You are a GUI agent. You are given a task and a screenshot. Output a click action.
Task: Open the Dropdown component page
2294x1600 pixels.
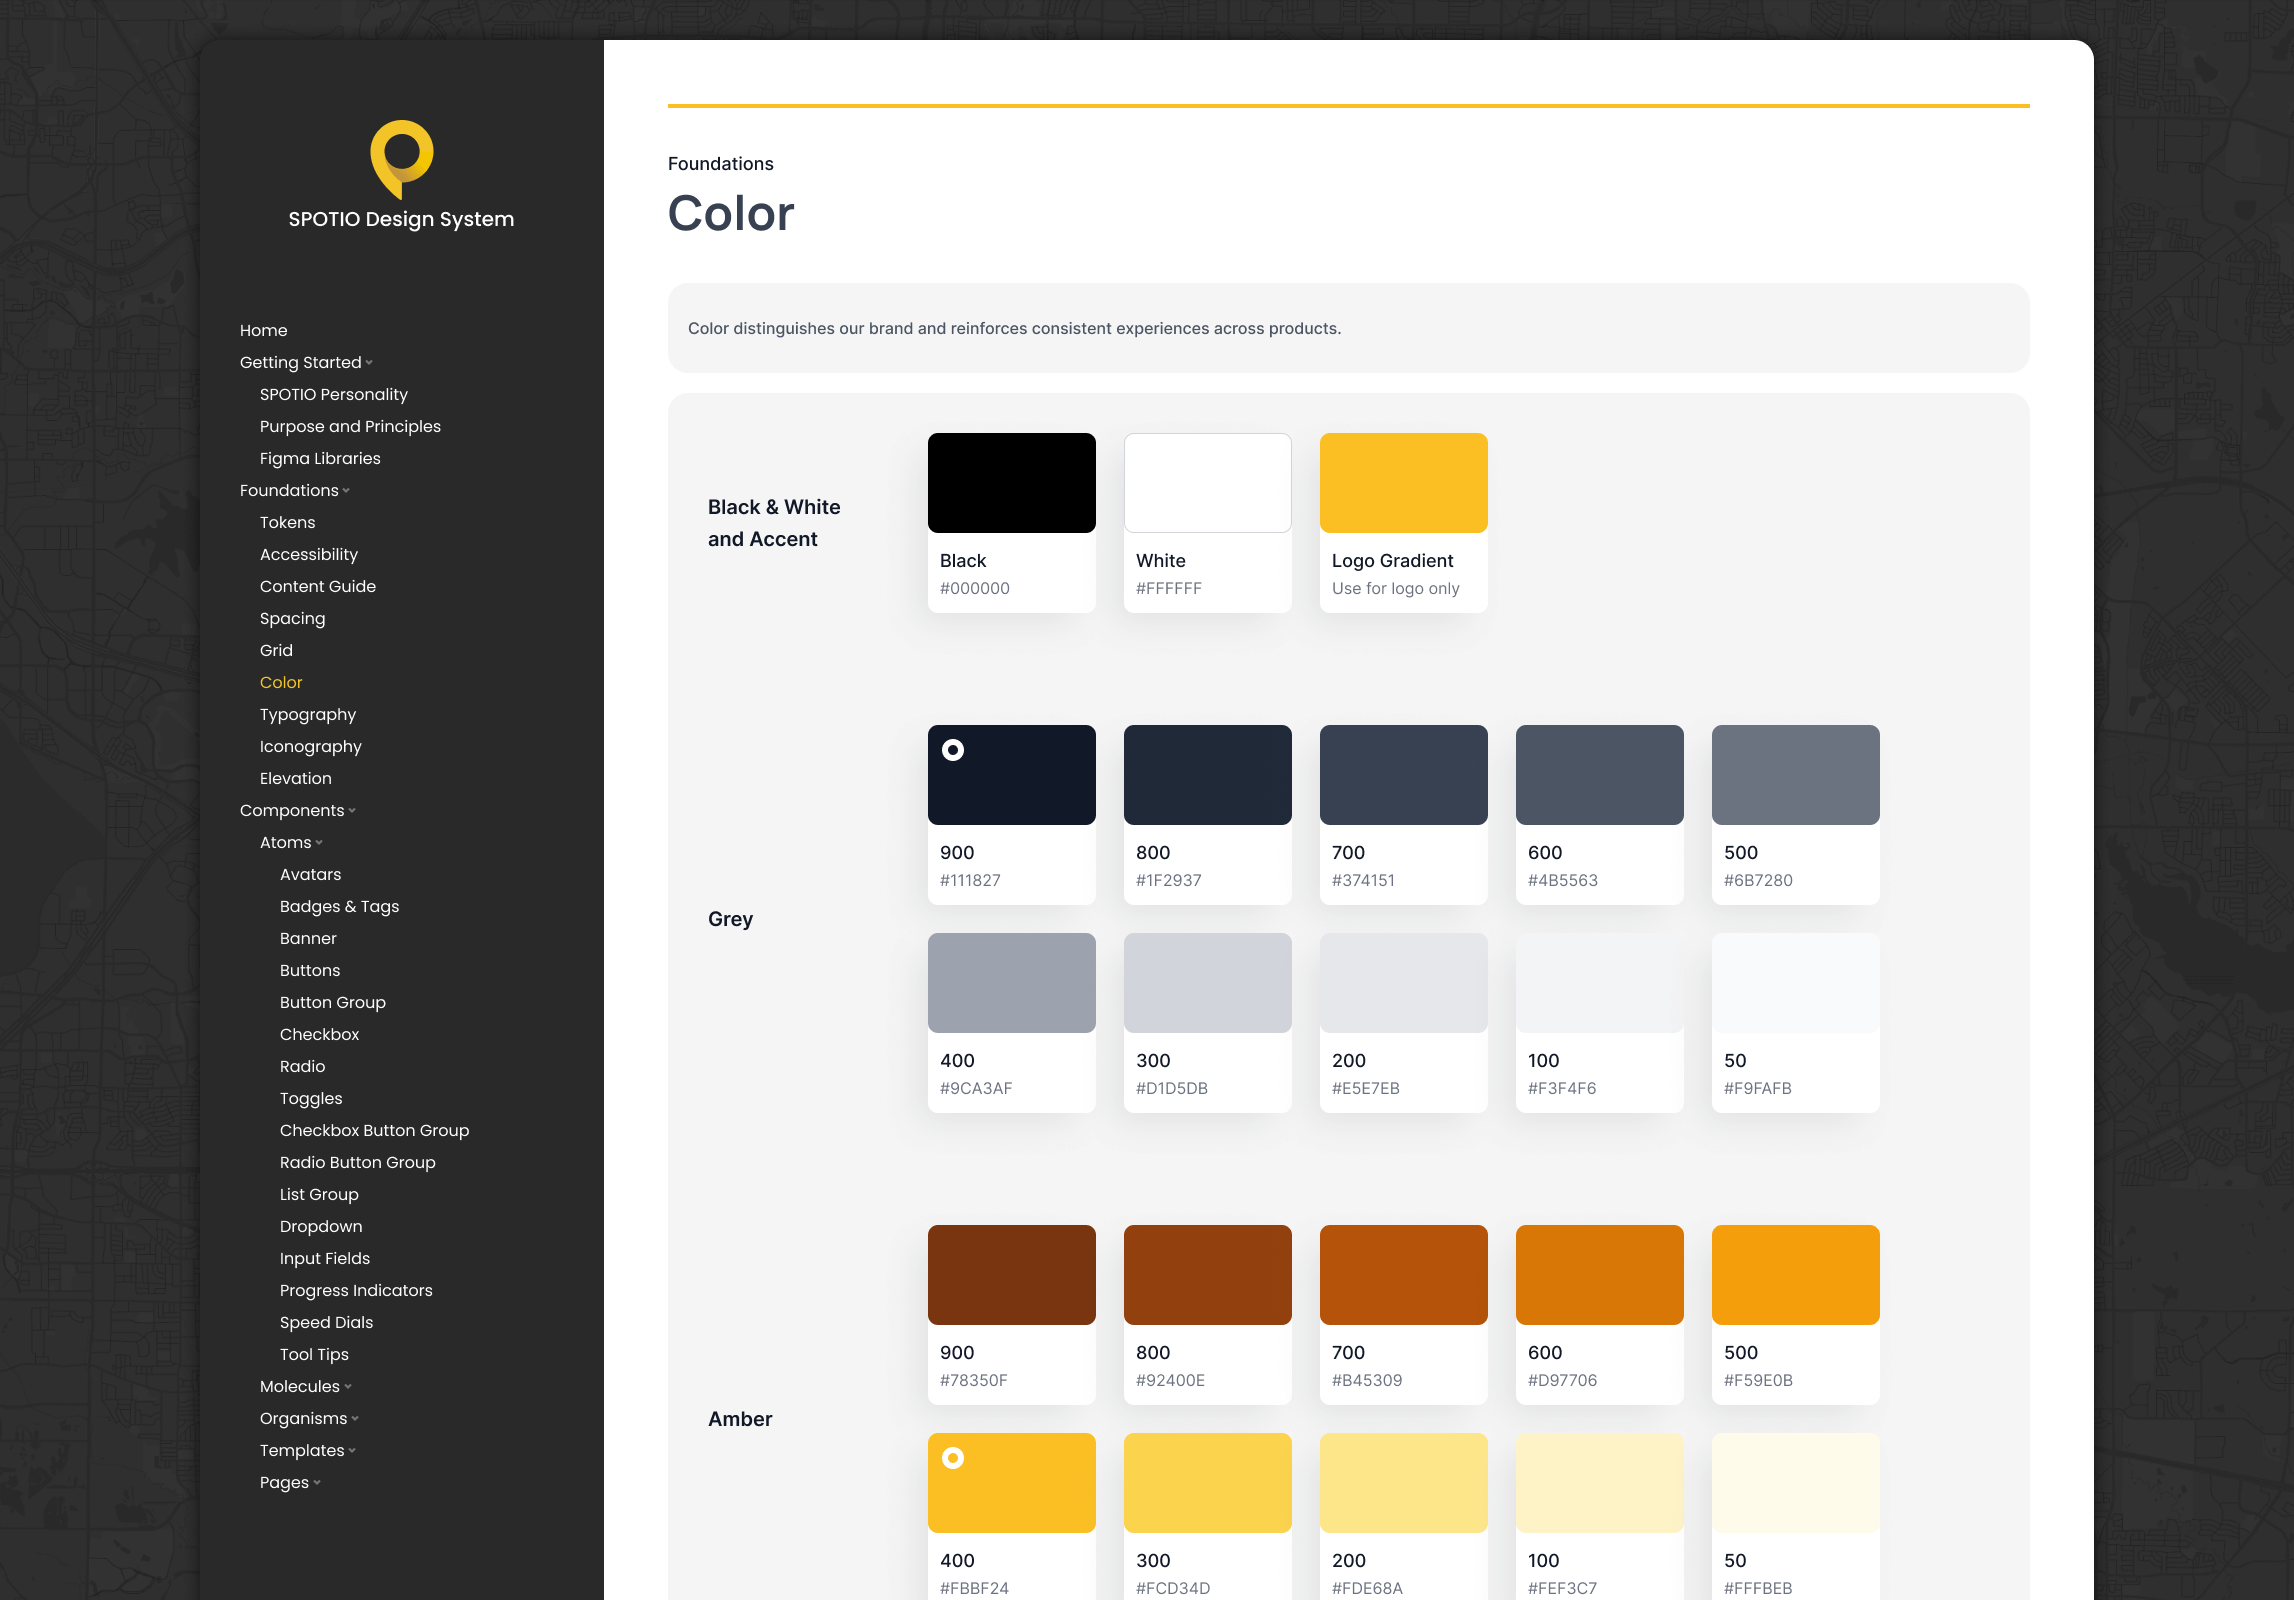(322, 1226)
